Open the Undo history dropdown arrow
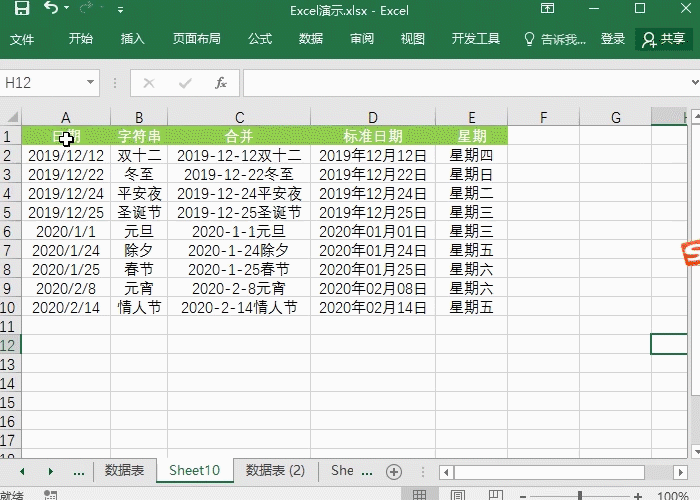 coord(67,8)
